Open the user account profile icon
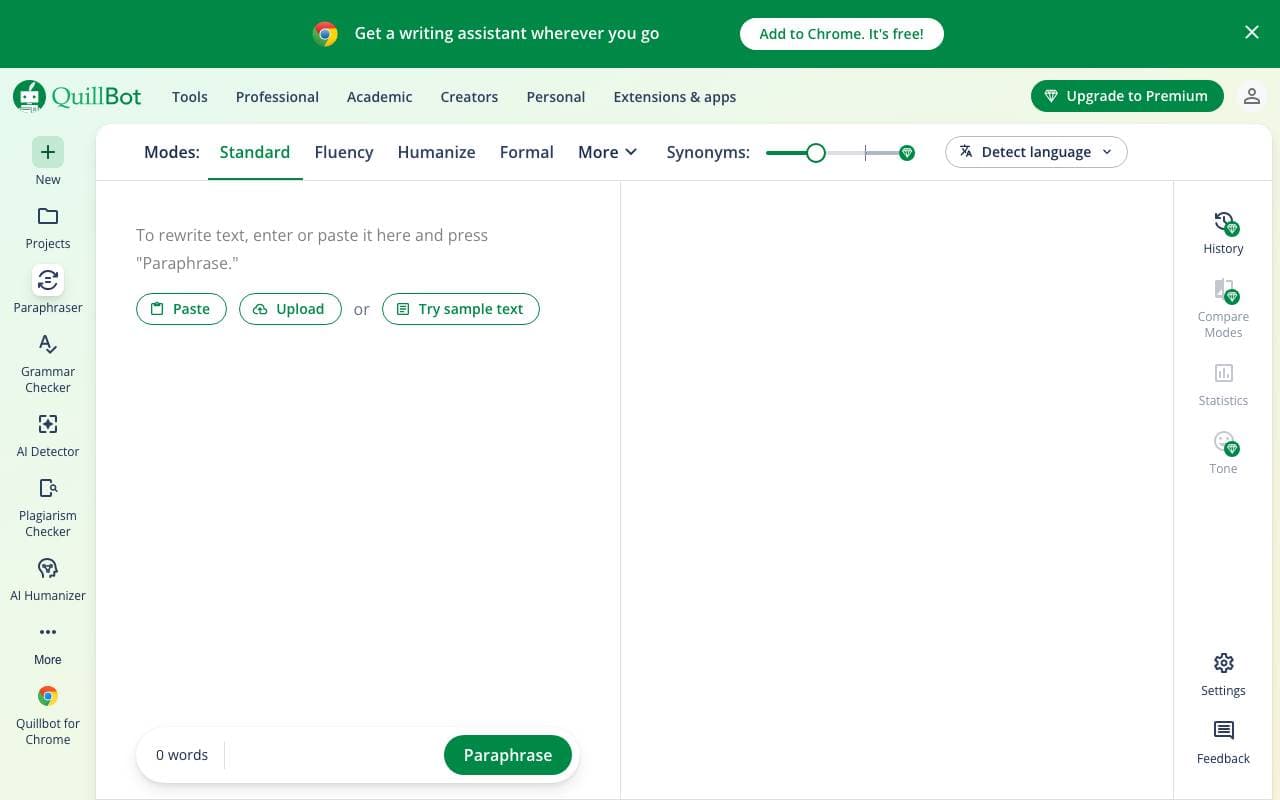The height and width of the screenshot is (800, 1280). point(1251,96)
